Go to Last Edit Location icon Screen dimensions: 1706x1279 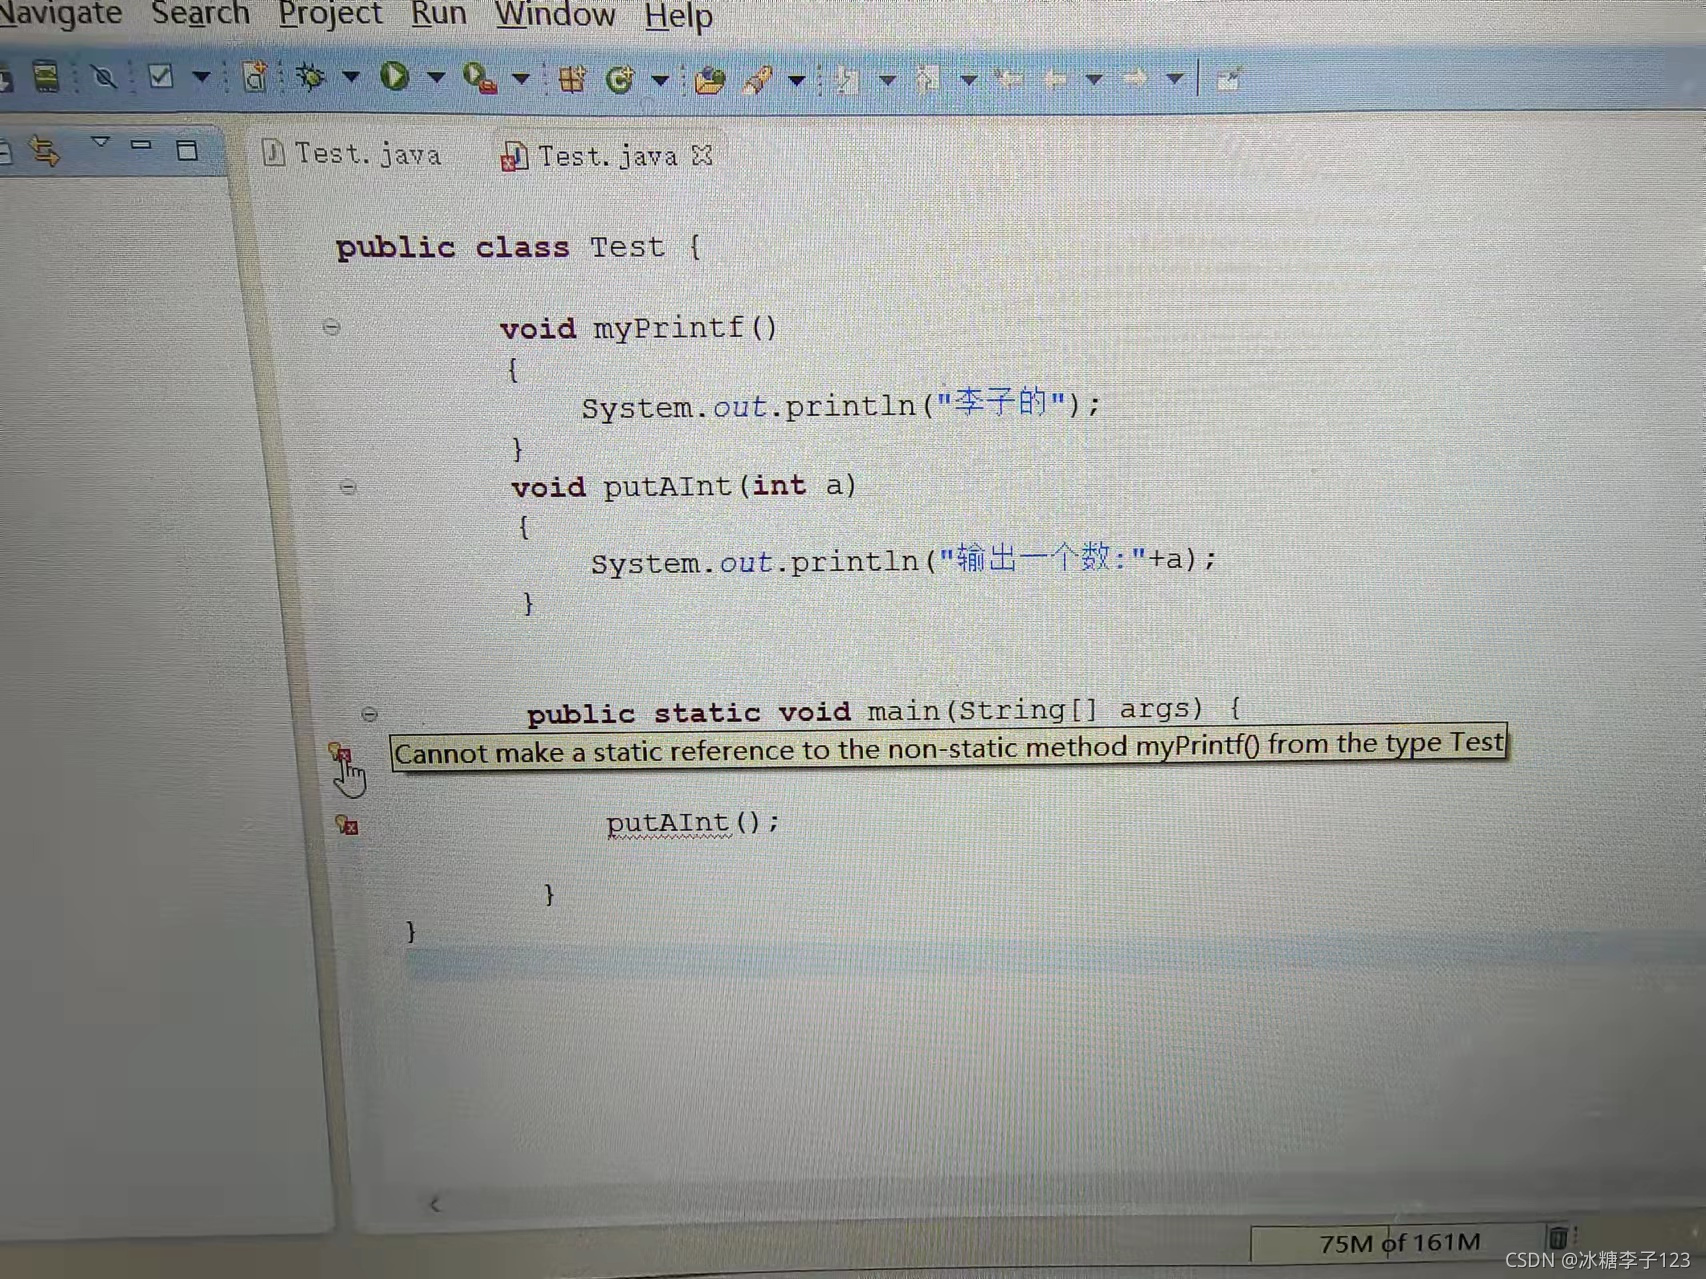tap(1010, 78)
